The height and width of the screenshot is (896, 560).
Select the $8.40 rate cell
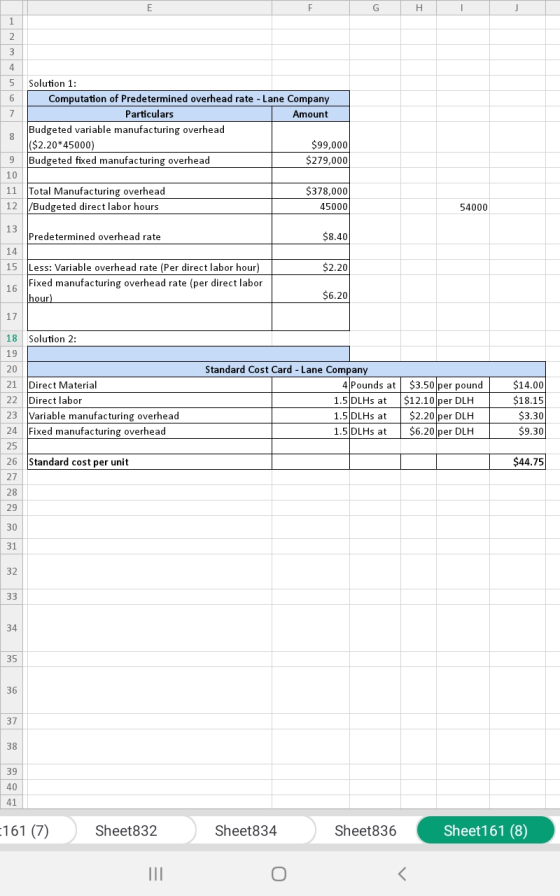[310, 229]
